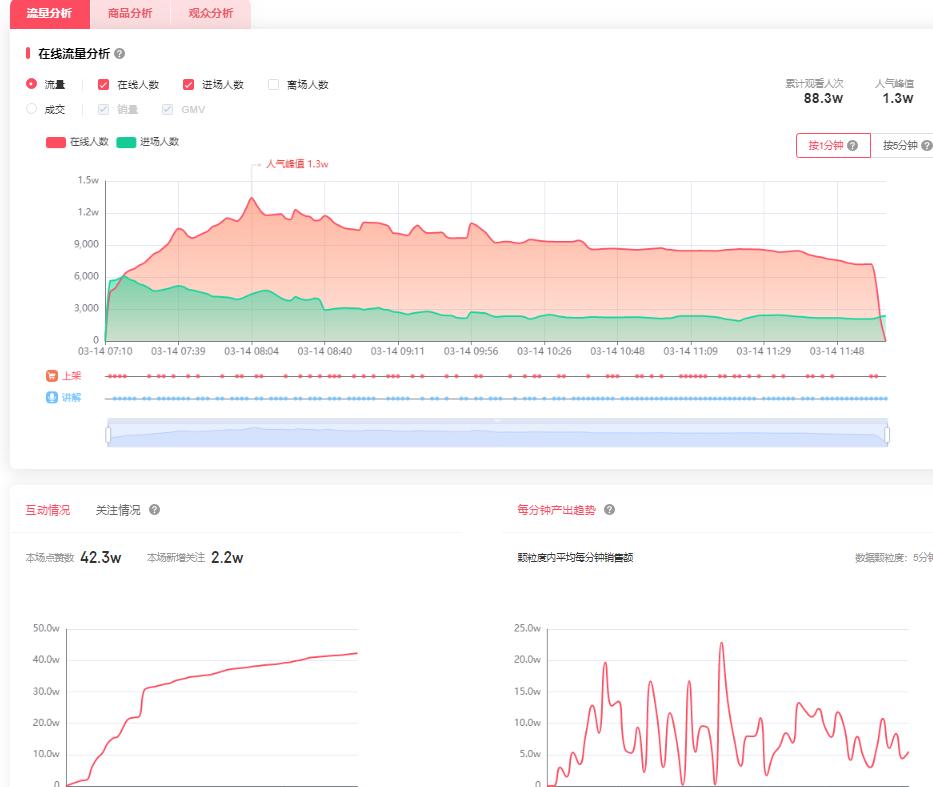This screenshot has height=787, width=933.
Task: Click help icon next to 关注情况
Action: click(154, 510)
